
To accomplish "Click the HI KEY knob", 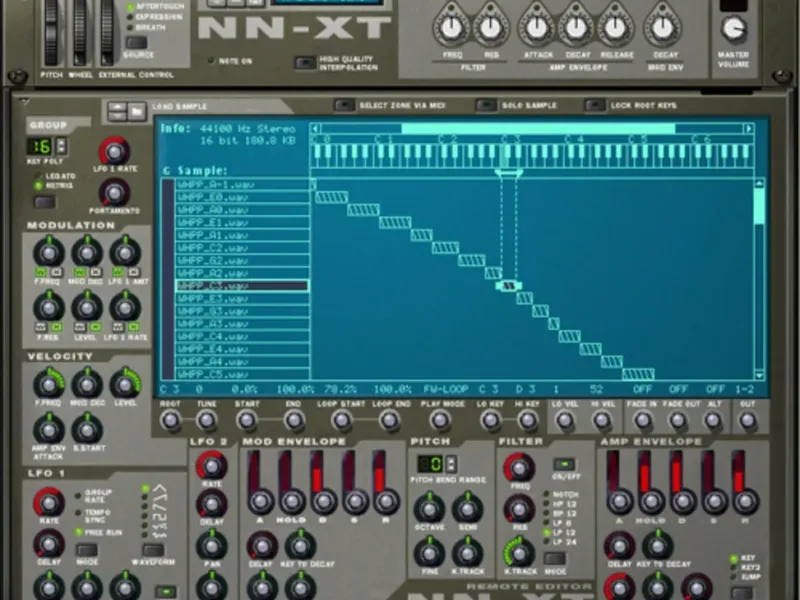I will click(x=527, y=421).
